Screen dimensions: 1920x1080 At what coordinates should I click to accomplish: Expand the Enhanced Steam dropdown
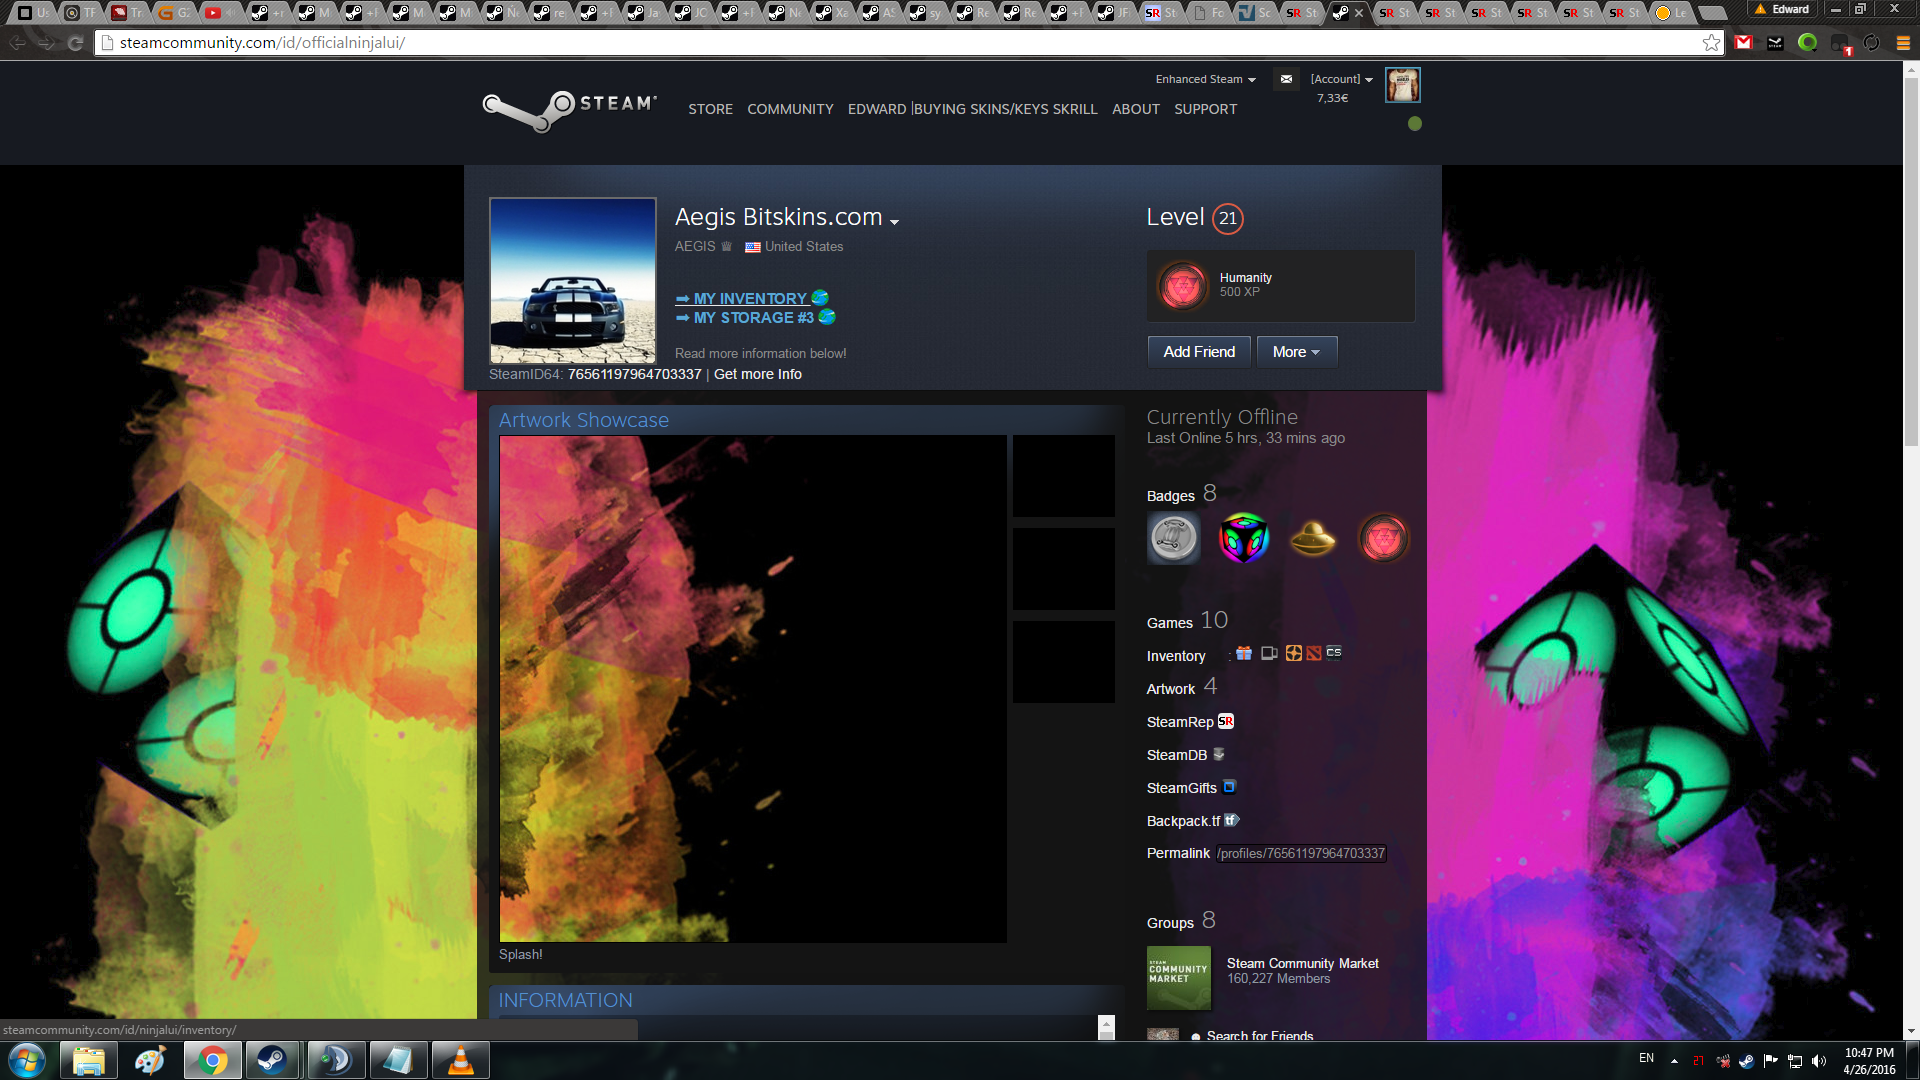(1205, 79)
